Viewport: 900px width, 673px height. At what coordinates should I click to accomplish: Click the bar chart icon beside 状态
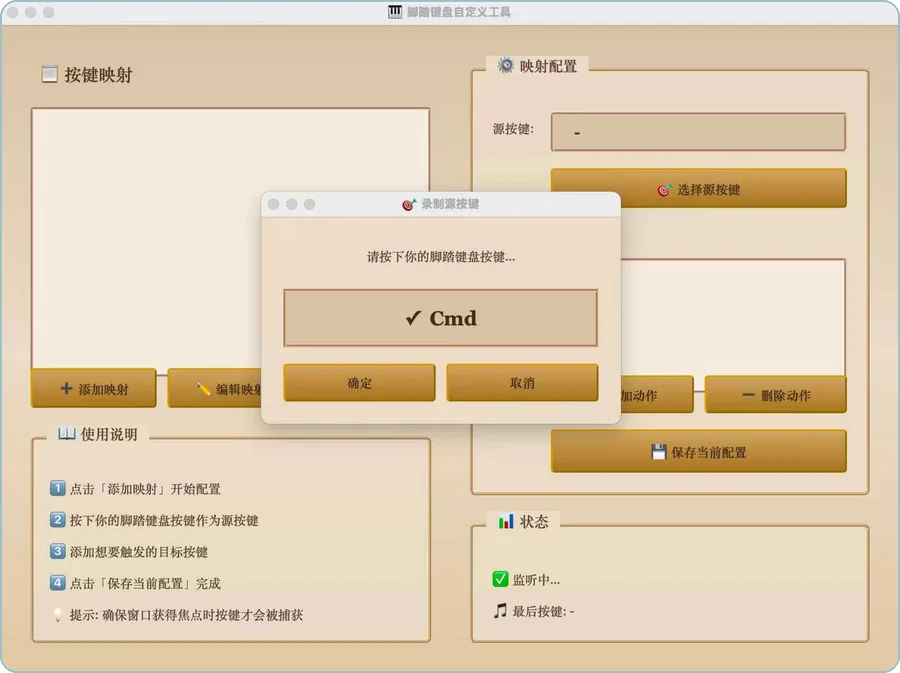point(506,521)
